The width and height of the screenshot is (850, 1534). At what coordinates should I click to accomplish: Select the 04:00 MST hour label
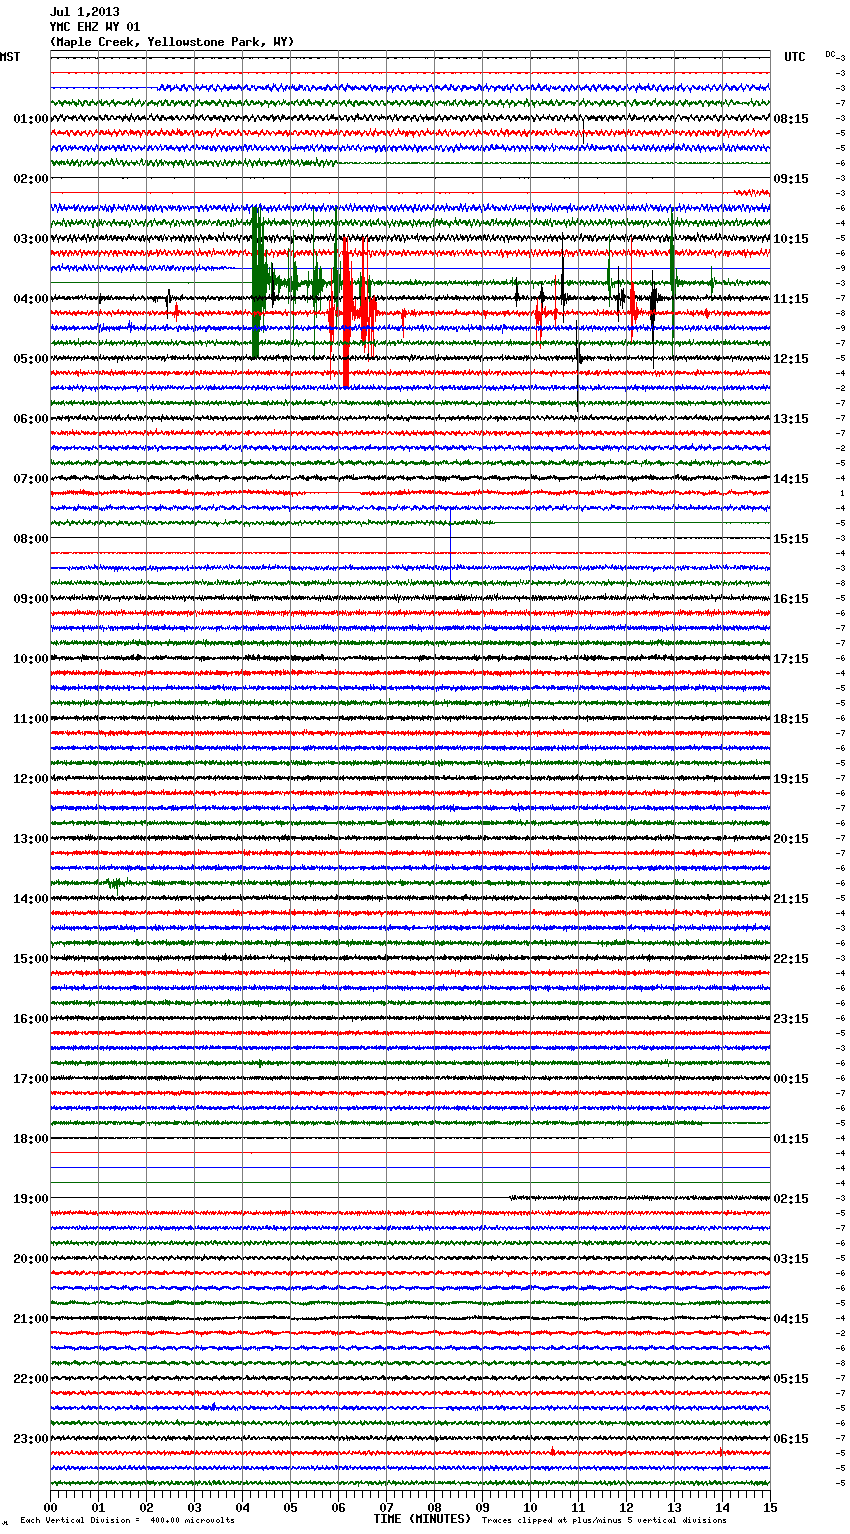[x=31, y=299]
